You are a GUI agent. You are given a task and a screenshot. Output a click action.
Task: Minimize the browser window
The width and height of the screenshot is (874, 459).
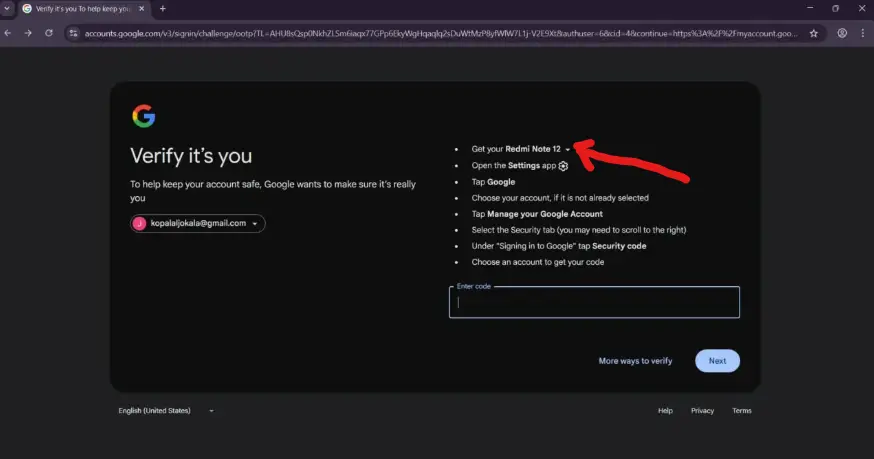pyautogui.click(x=810, y=8)
